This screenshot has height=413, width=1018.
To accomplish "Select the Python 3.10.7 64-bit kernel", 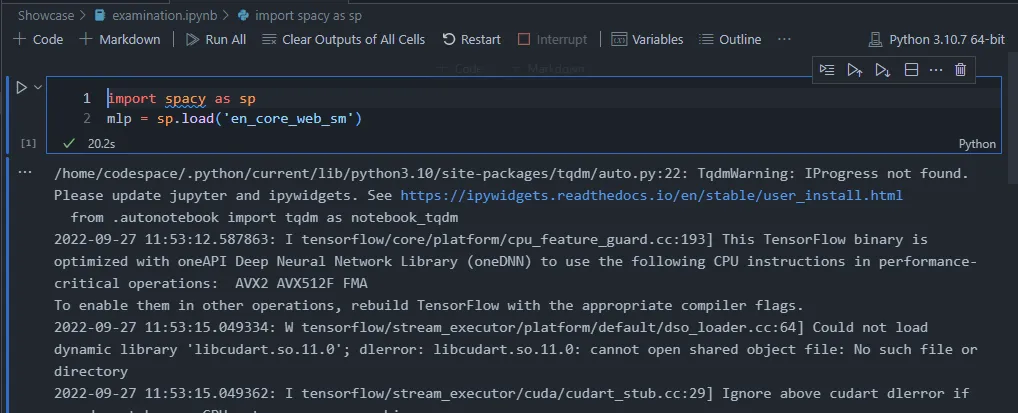I will (936, 40).
